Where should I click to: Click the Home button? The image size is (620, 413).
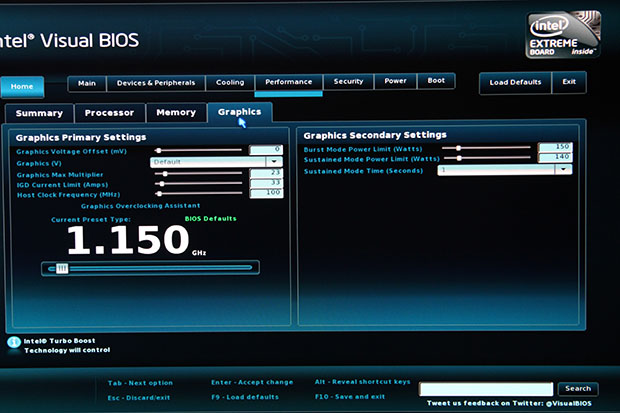coord(22,87)
